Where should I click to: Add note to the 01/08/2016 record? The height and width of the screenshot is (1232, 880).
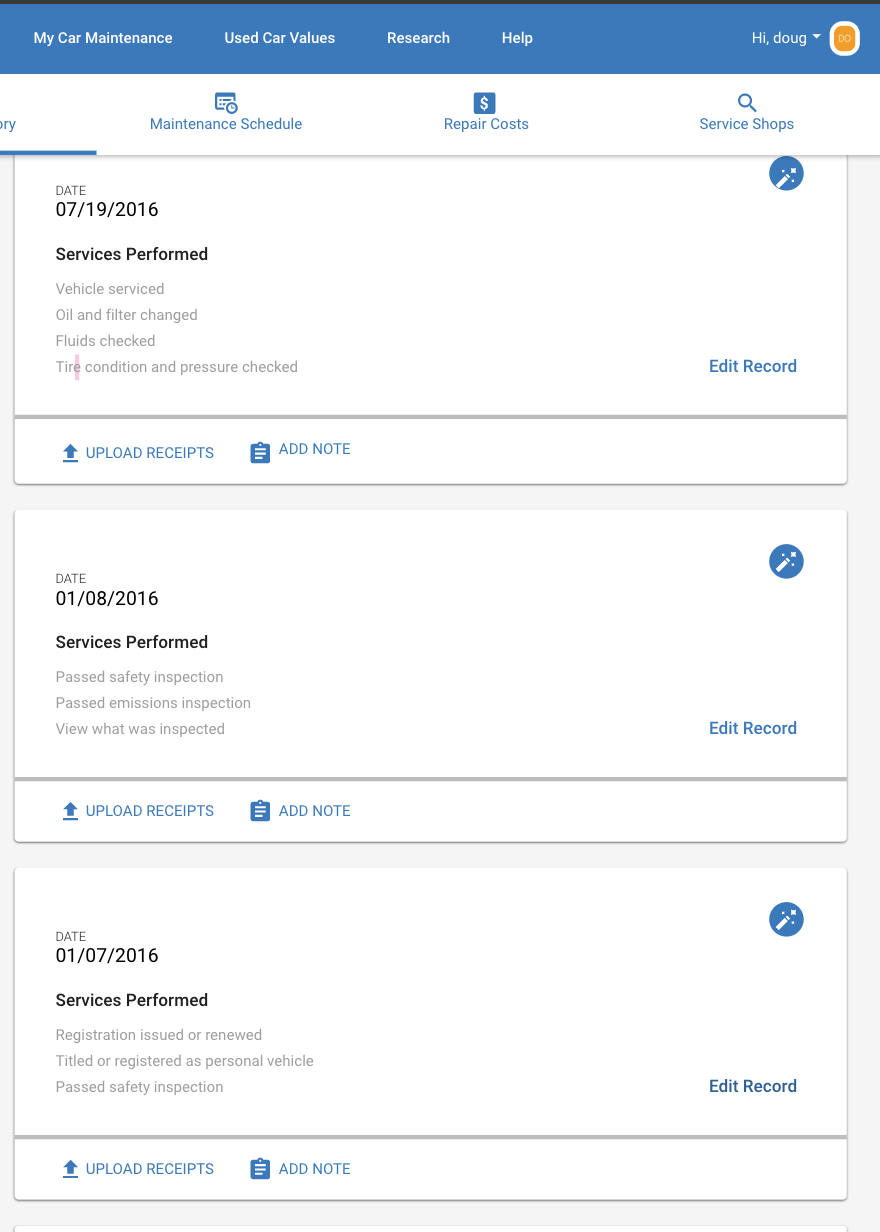300,811
